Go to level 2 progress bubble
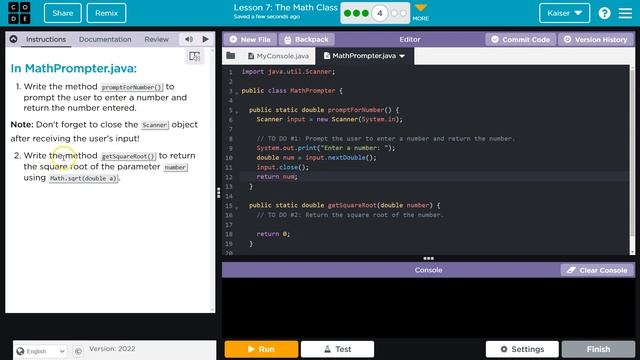640x360 pixels. 356,13
